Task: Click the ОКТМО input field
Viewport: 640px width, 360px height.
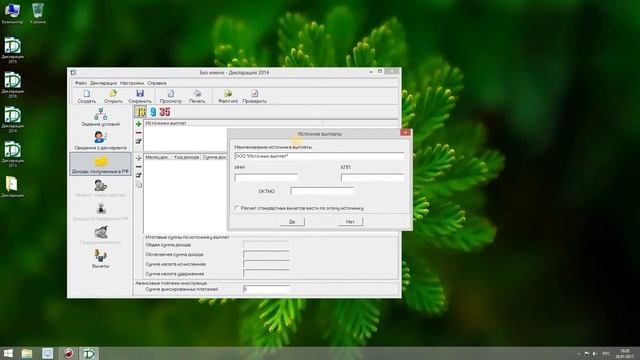Action: pos(322,191)
